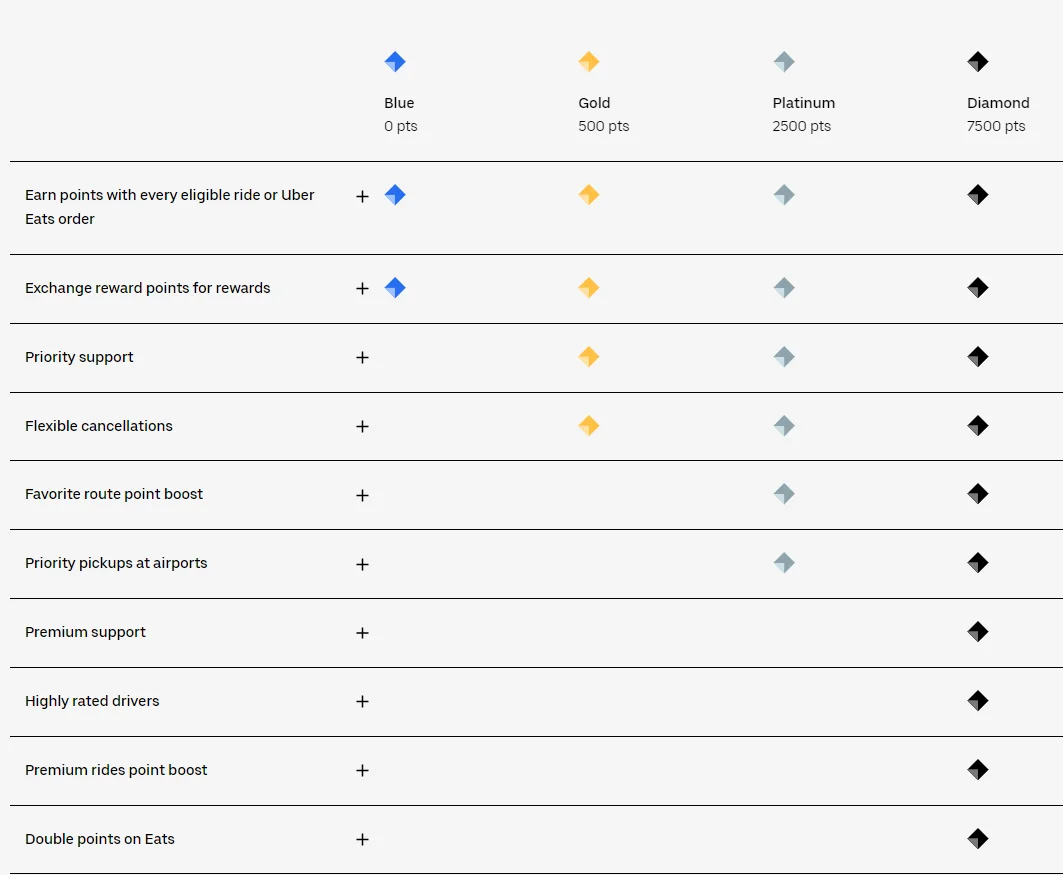This screenshot has width=1063, height=875.
Task: Click the Diamond icon in Premium support row
Action: [x=978, y=631]
